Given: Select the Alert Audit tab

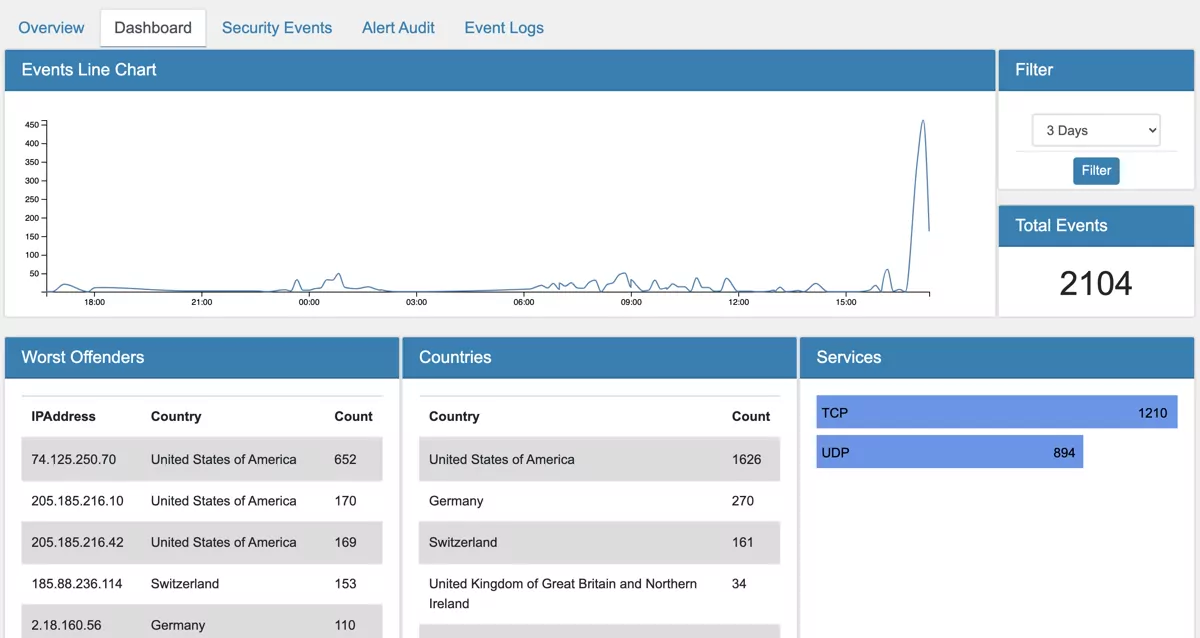Looking at the screenshot, I should point(398,27).
